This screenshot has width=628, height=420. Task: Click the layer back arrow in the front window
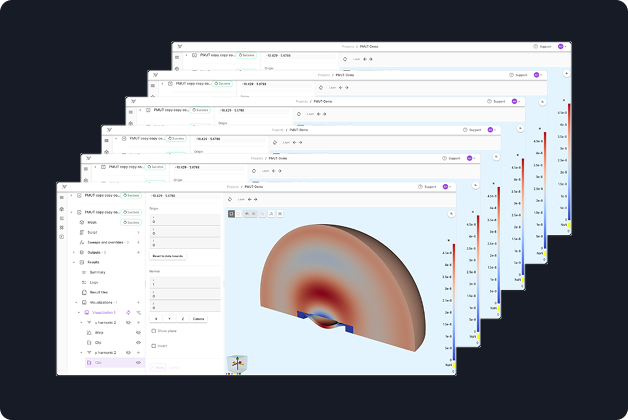tap(250, 199)
